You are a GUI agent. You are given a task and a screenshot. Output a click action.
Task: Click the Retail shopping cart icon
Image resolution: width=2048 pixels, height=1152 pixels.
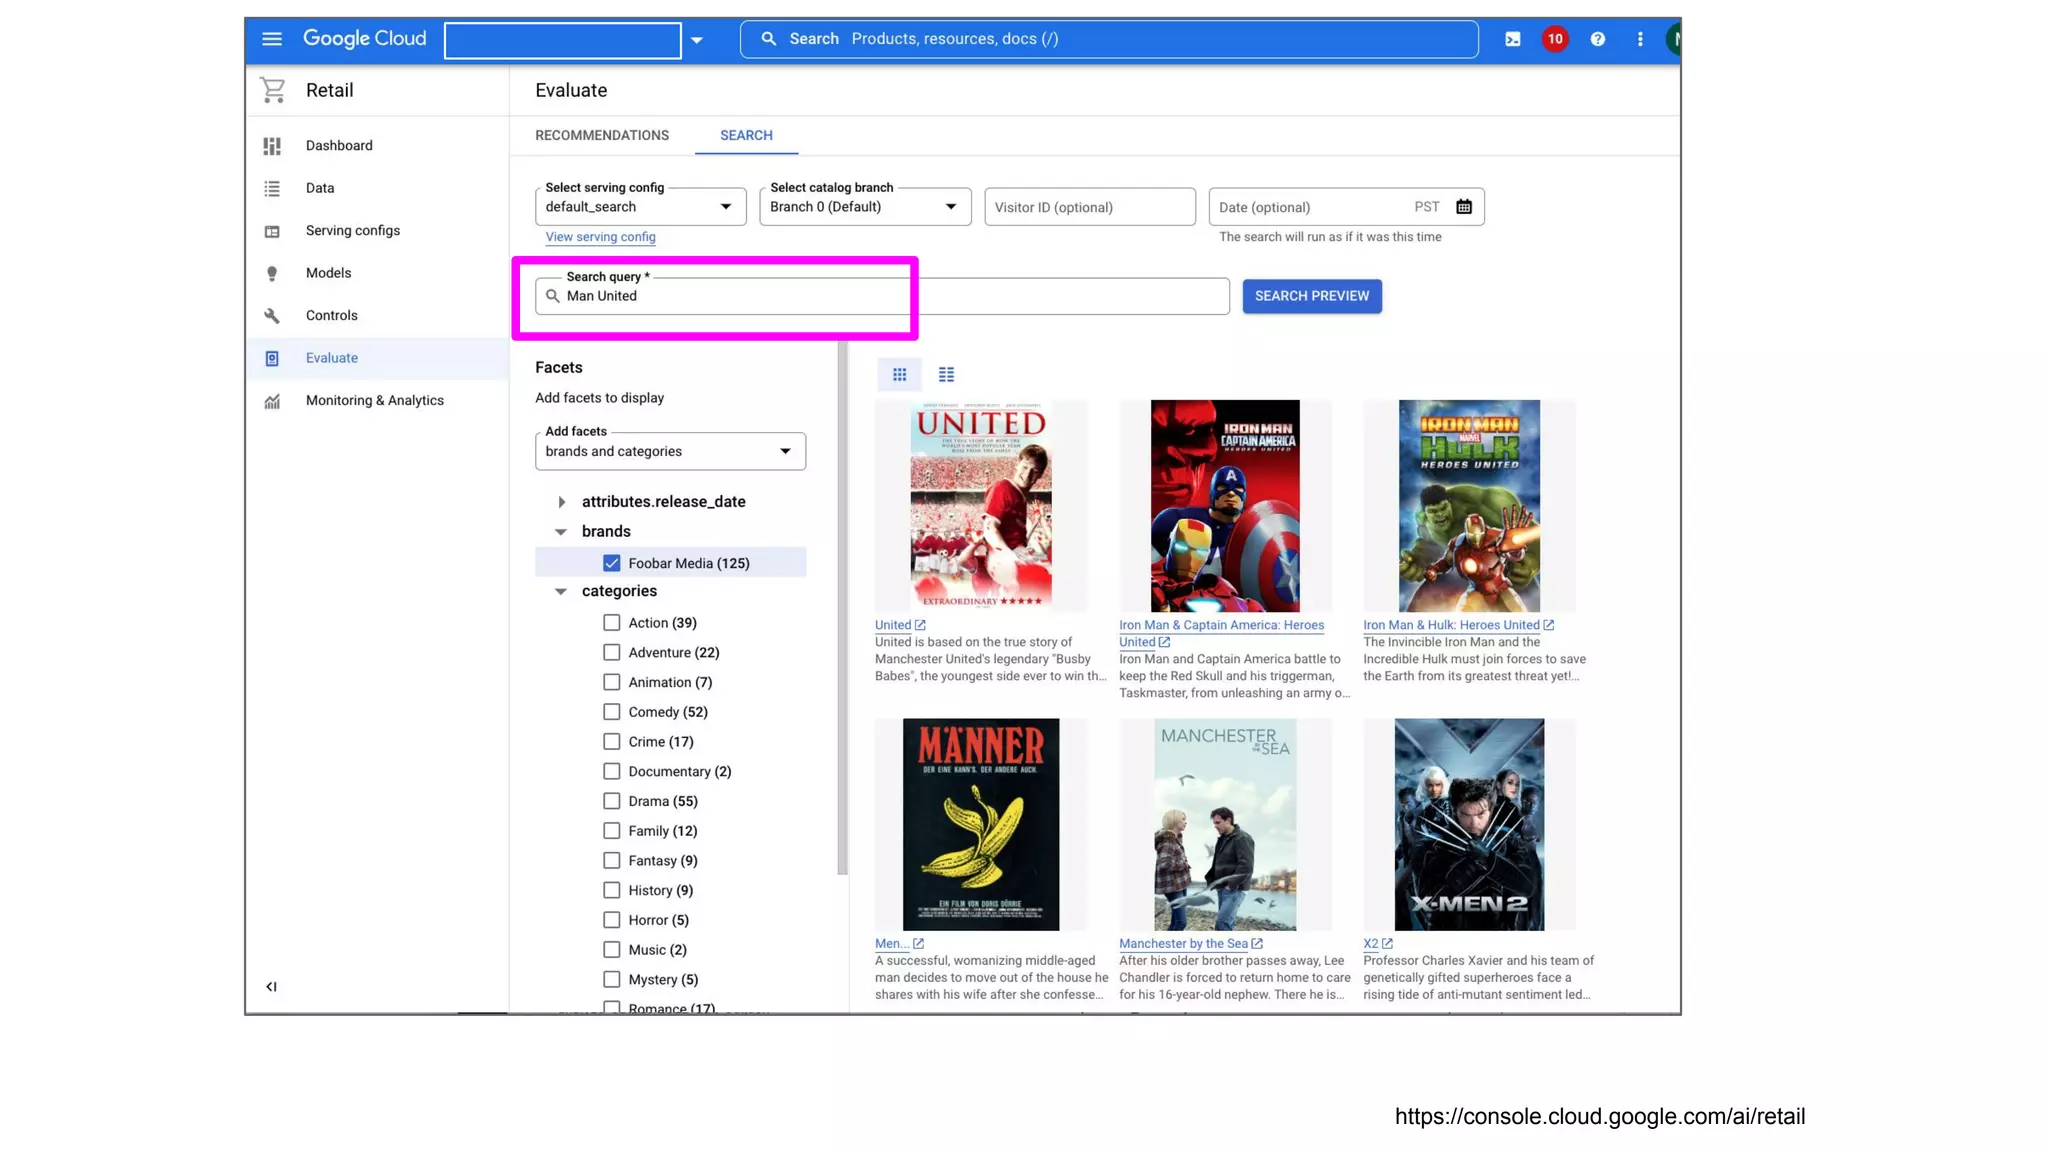point(272,90)
